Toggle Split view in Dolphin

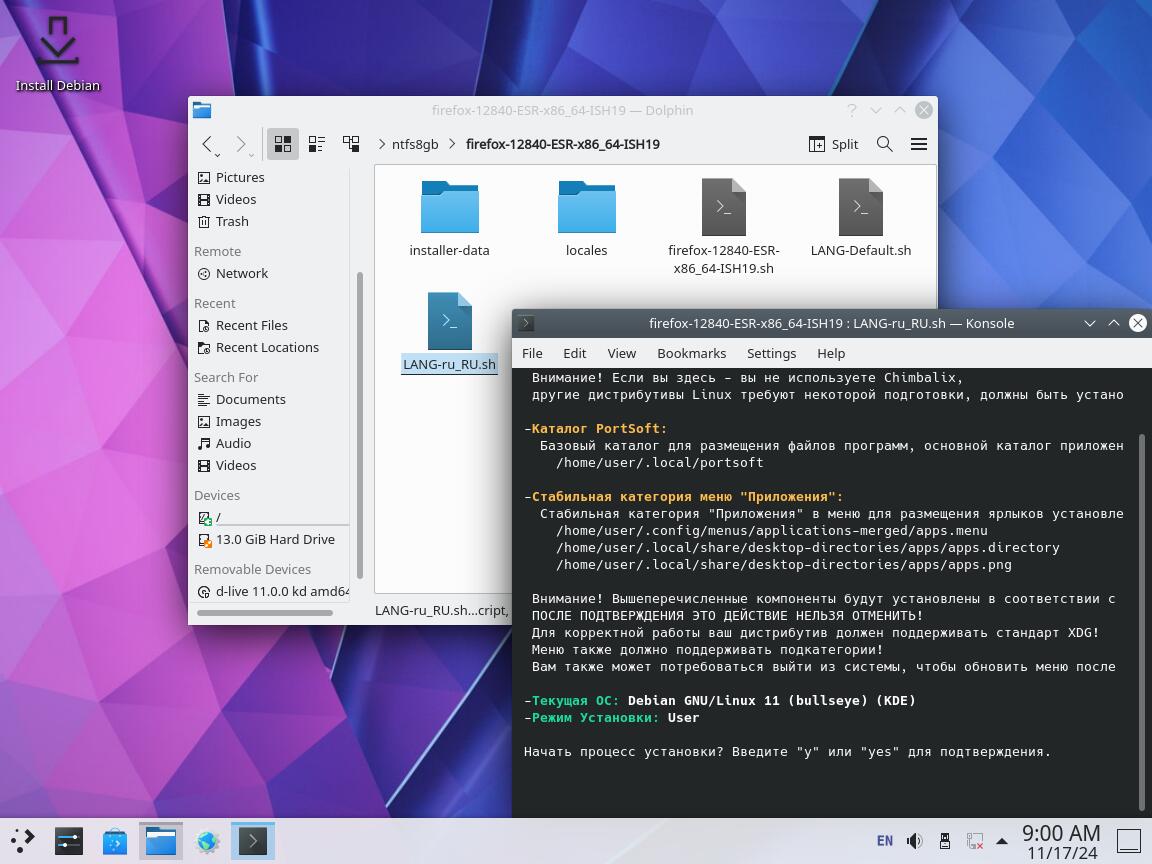[833, 144]
